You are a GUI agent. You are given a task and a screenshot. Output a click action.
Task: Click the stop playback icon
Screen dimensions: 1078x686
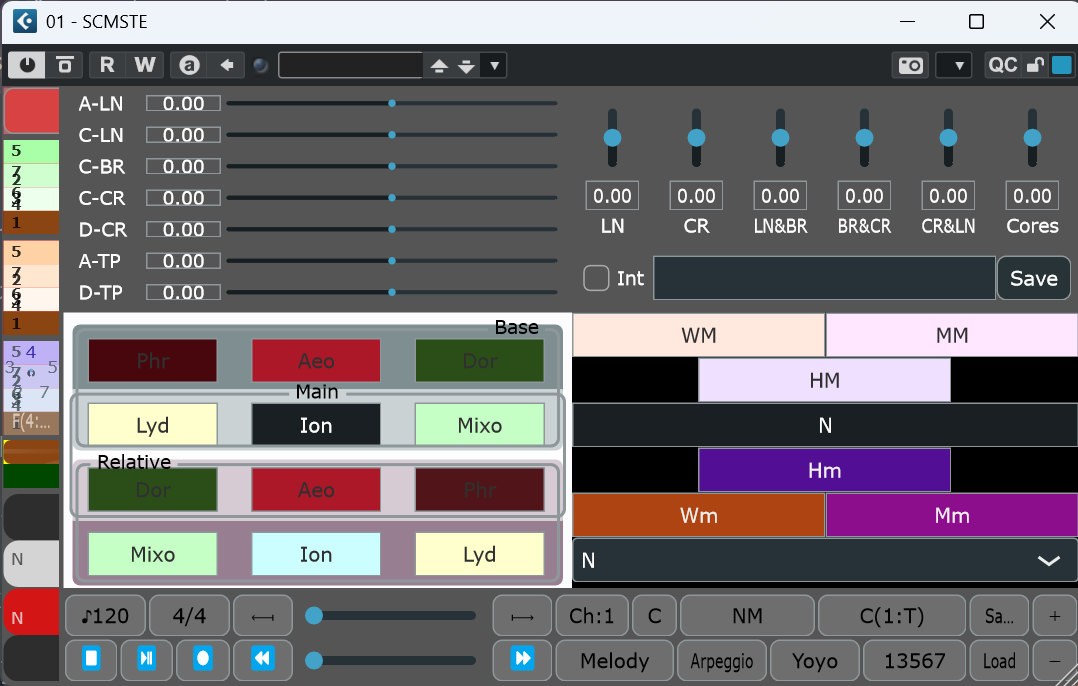91,659
